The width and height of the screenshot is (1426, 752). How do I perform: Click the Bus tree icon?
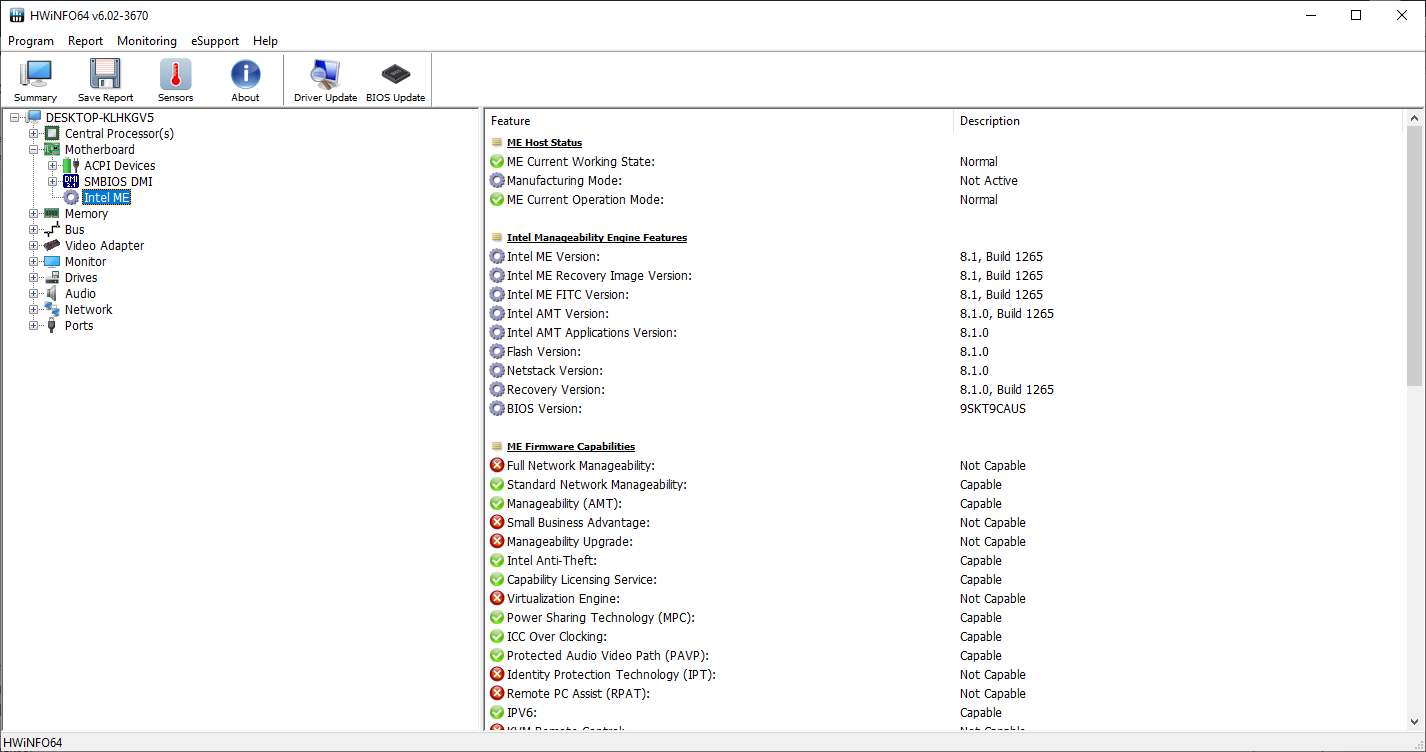[52, 230]
